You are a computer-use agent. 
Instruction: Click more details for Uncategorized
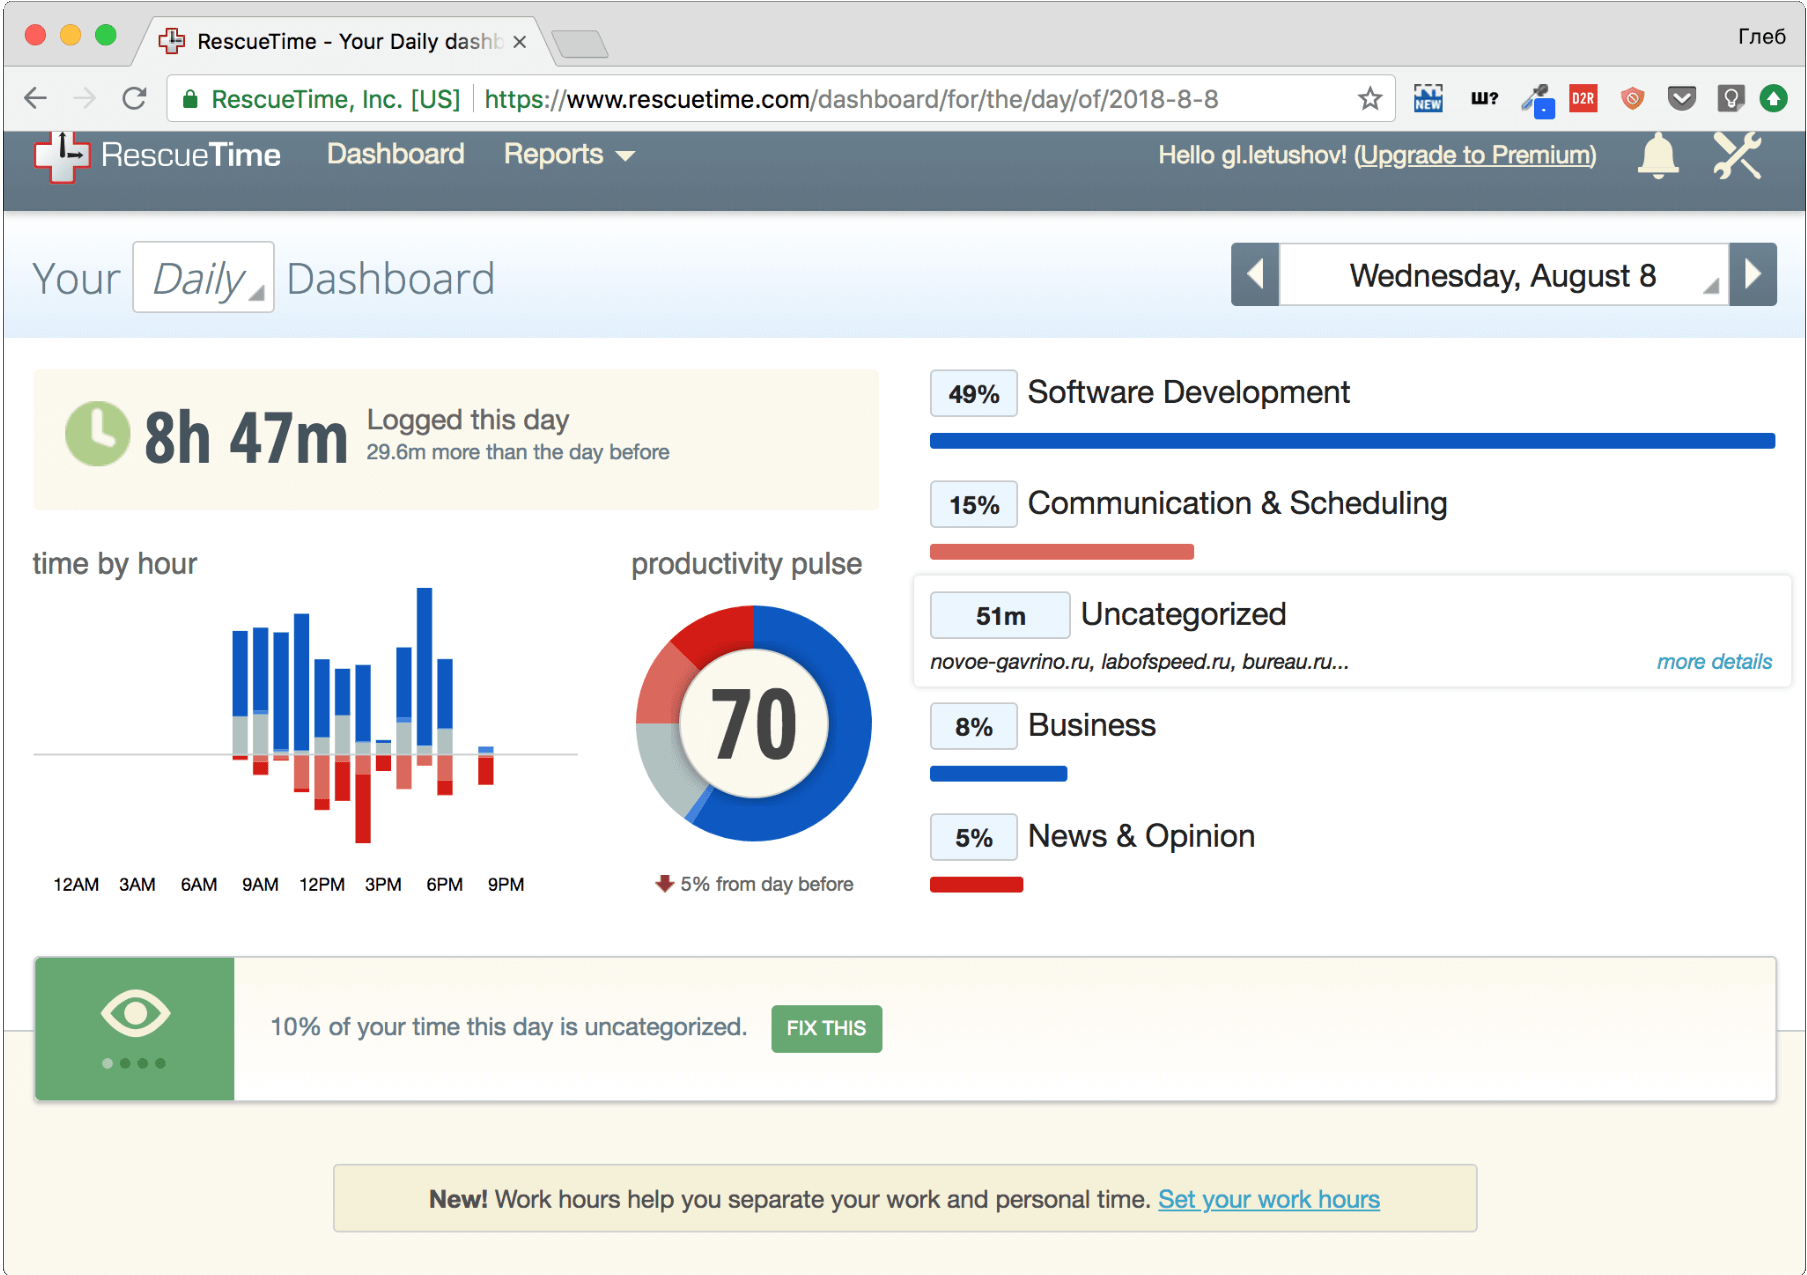[x=1714, y=661]
